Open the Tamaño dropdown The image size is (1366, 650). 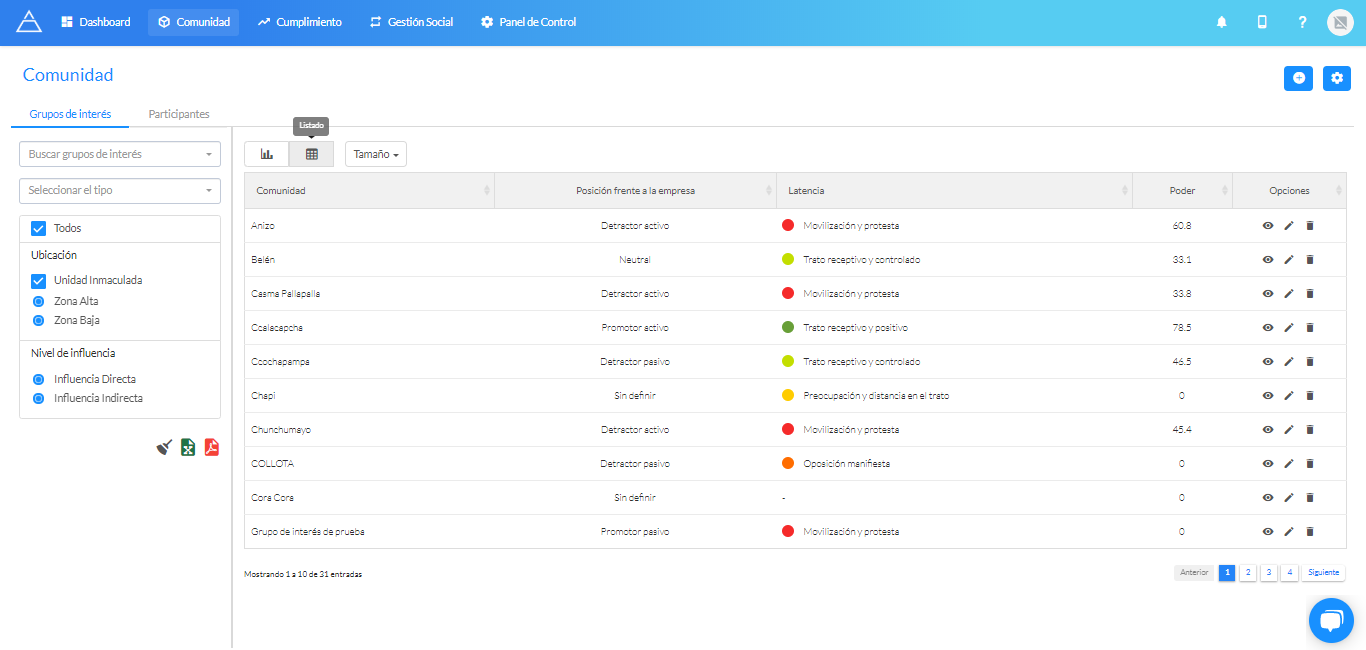point(376,154)
